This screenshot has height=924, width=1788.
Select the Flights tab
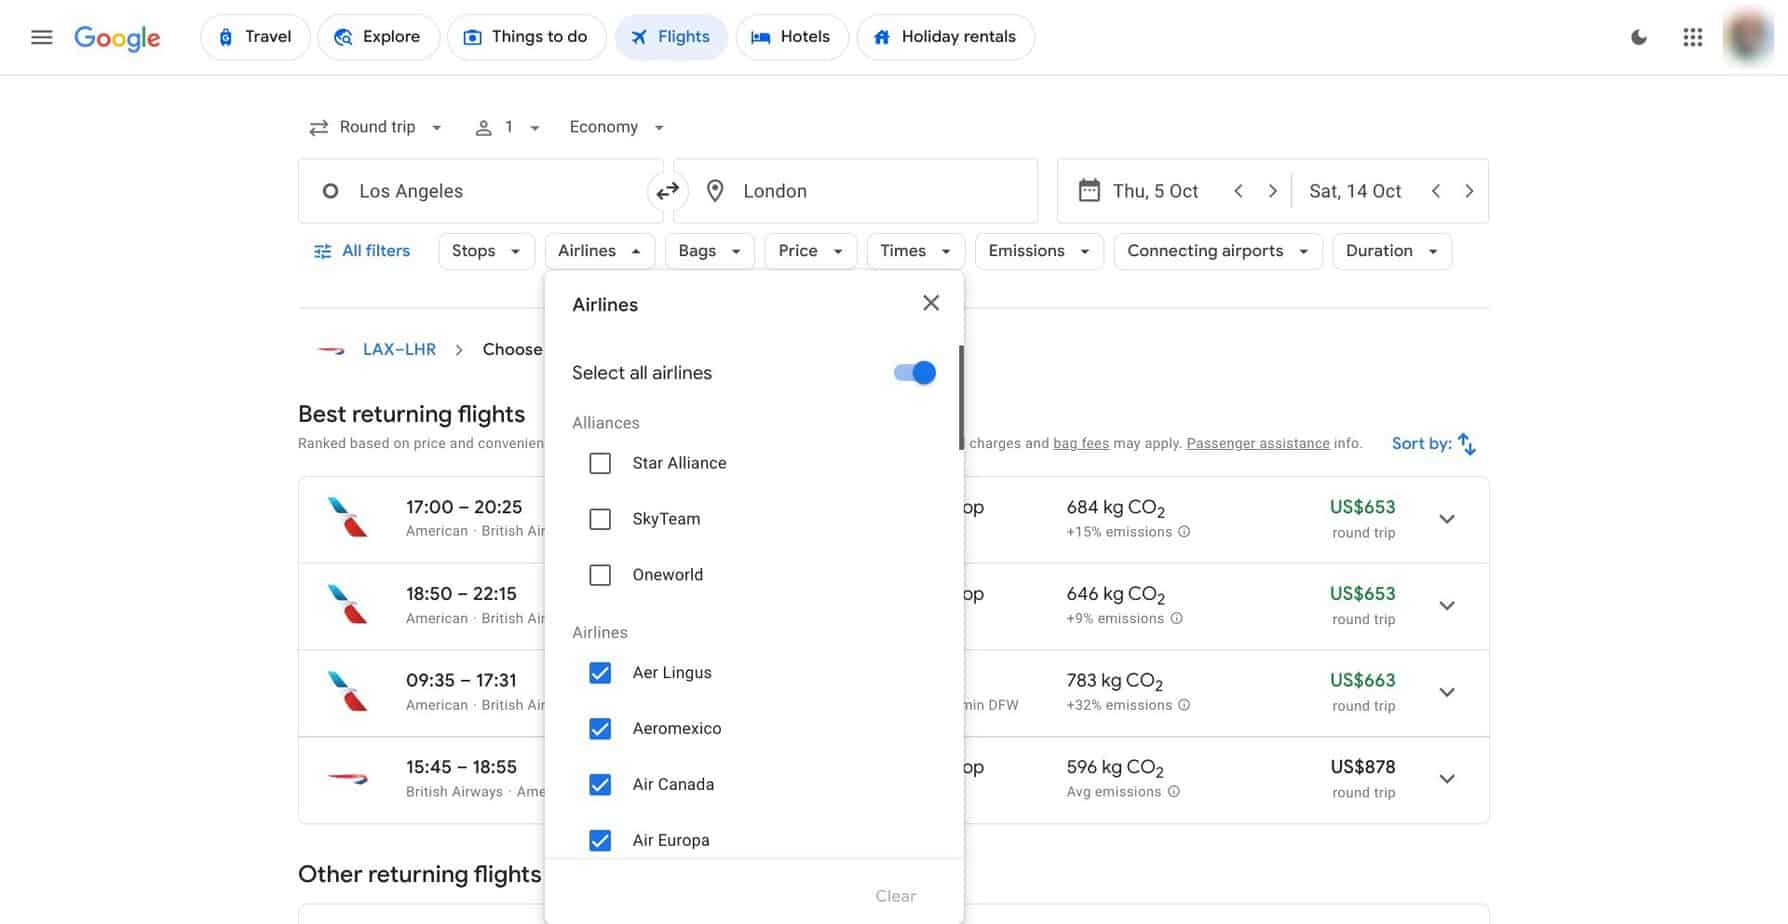point(671,37)
